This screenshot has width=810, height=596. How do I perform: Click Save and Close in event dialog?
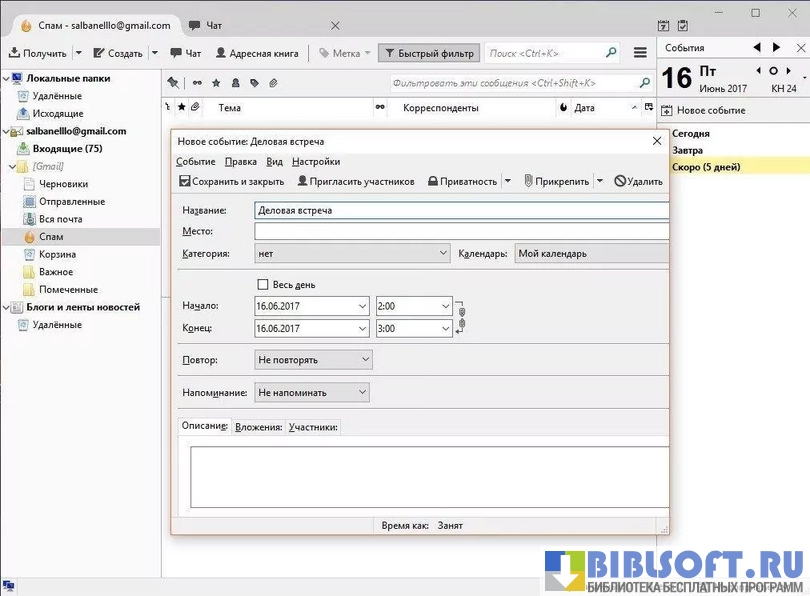231,181
